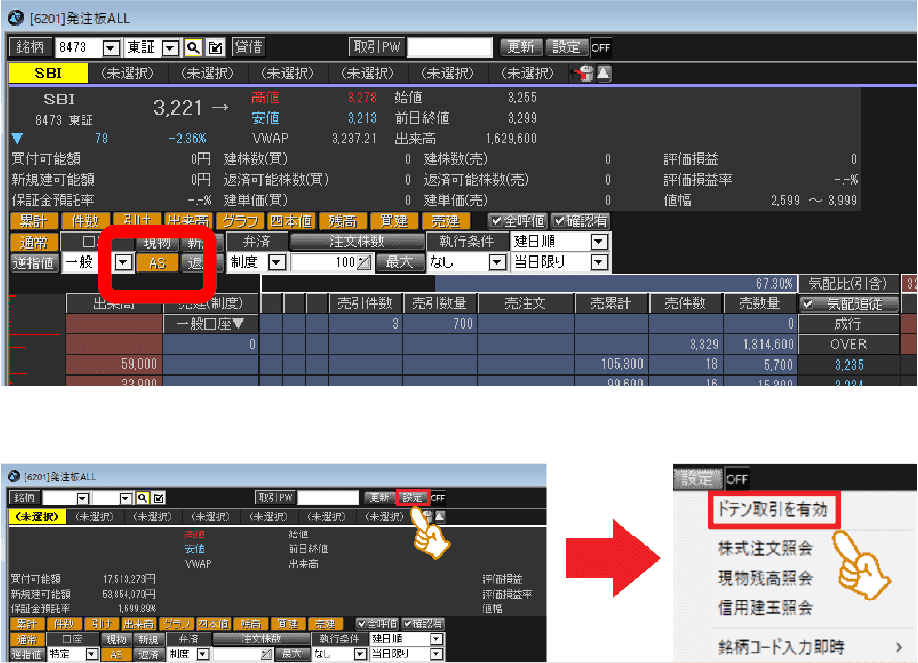This screenshot has width=918, height=663.
Task: Click the up-triangle icon right of trash in top window
Action: 604,74
